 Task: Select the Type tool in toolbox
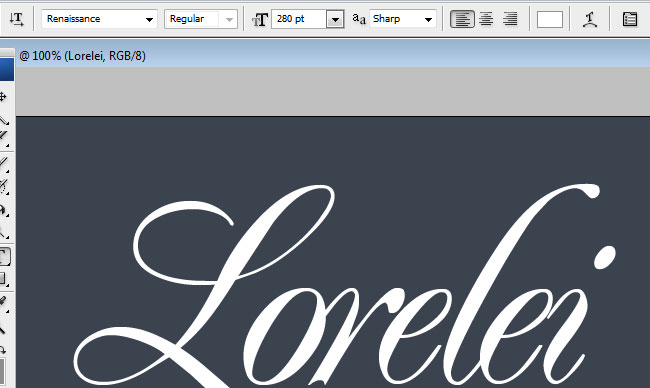tap(4, 257)
